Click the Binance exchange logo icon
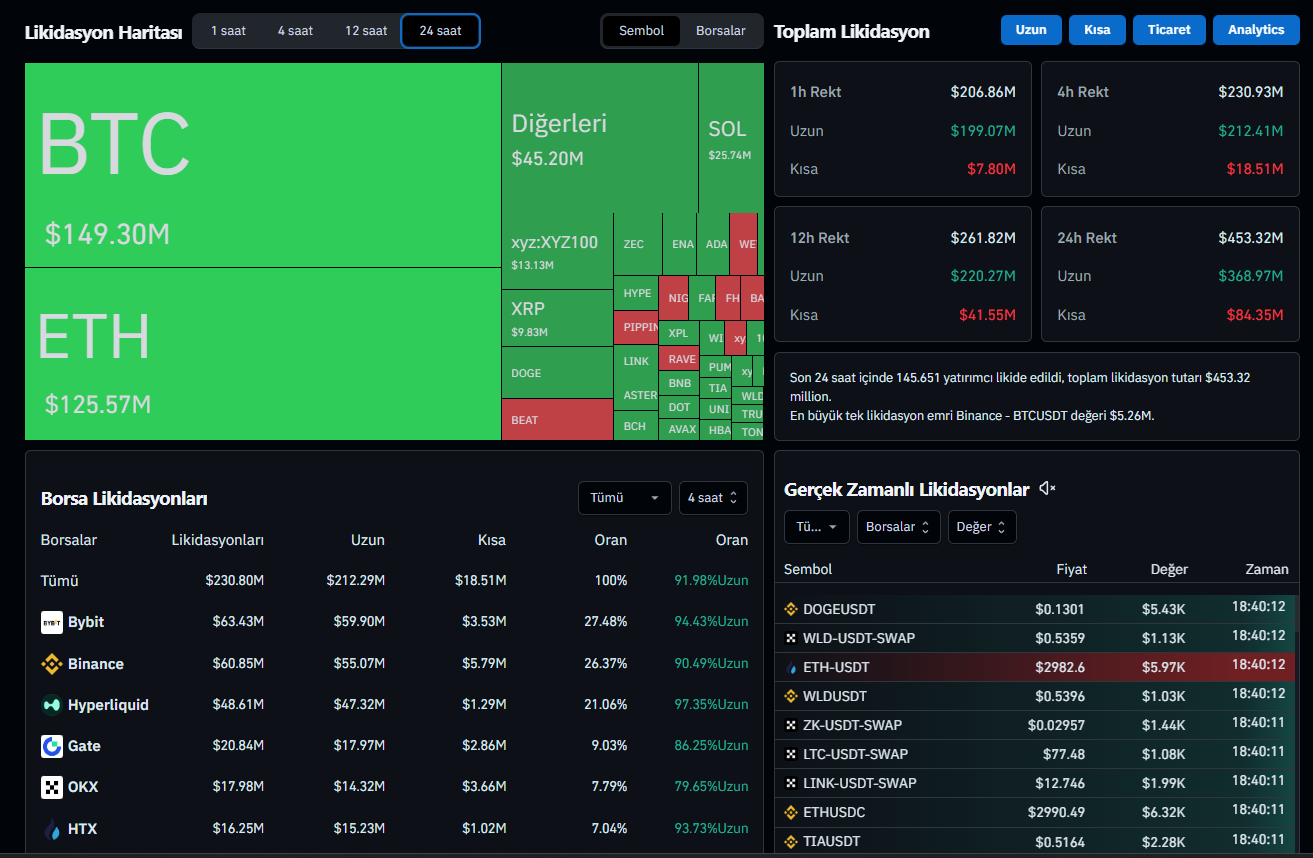The height and width of the screenshot is (858, 1313). pos(51,664)
